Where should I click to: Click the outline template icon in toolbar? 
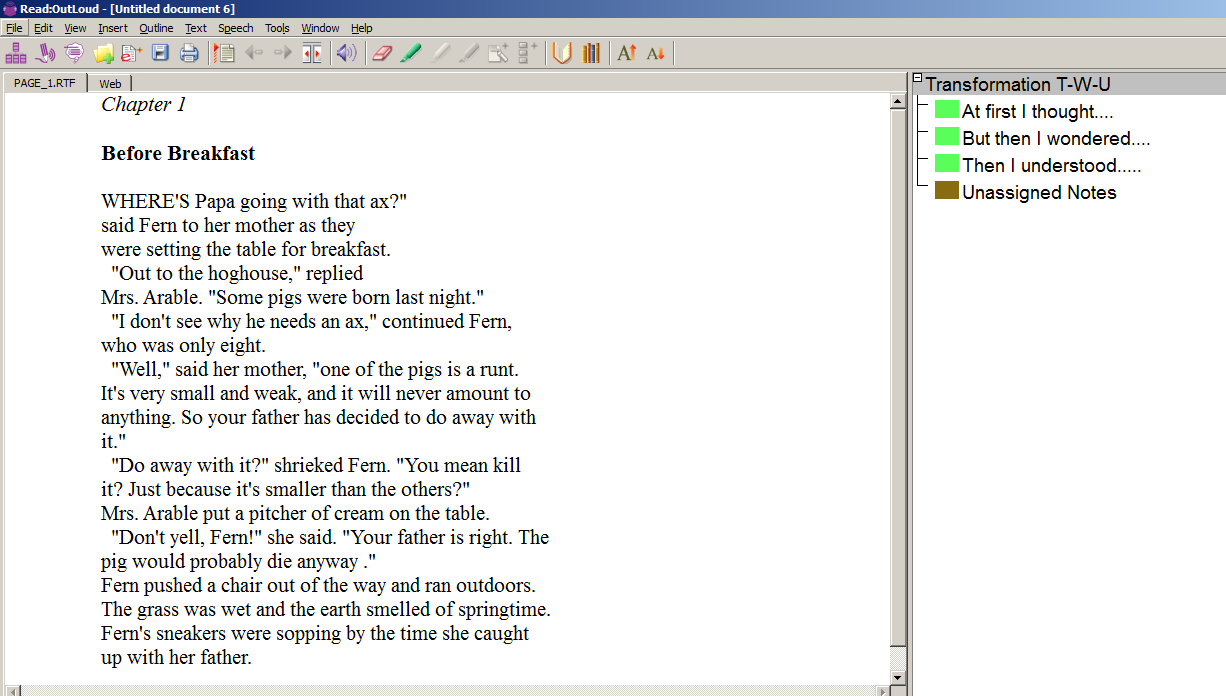click(16, 53)
